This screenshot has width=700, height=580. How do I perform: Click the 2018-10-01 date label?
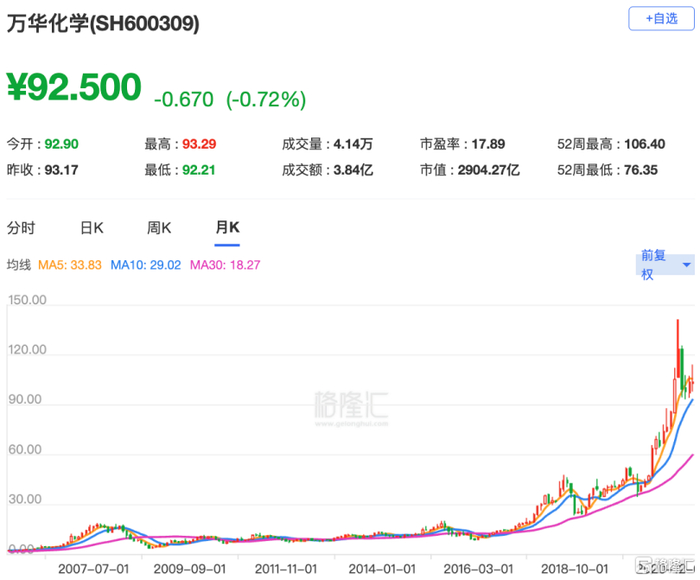pyautogui.click(x=575, y=569)
